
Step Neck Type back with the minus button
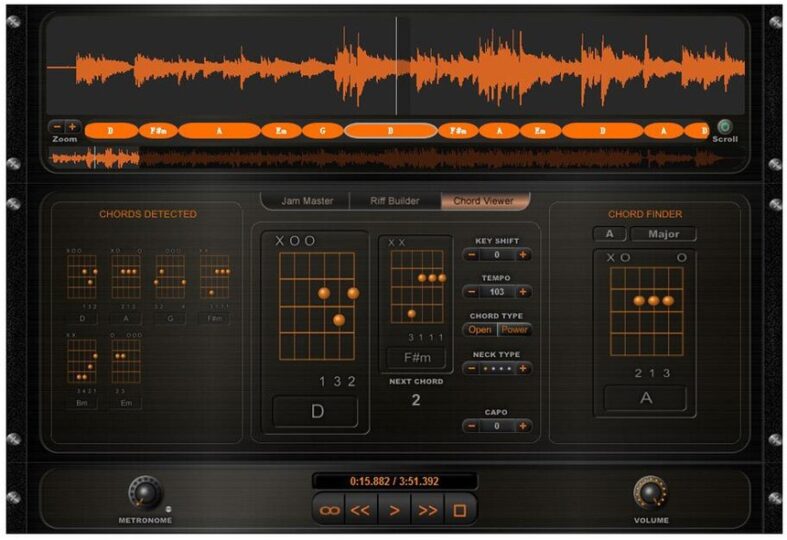point(472,368)
